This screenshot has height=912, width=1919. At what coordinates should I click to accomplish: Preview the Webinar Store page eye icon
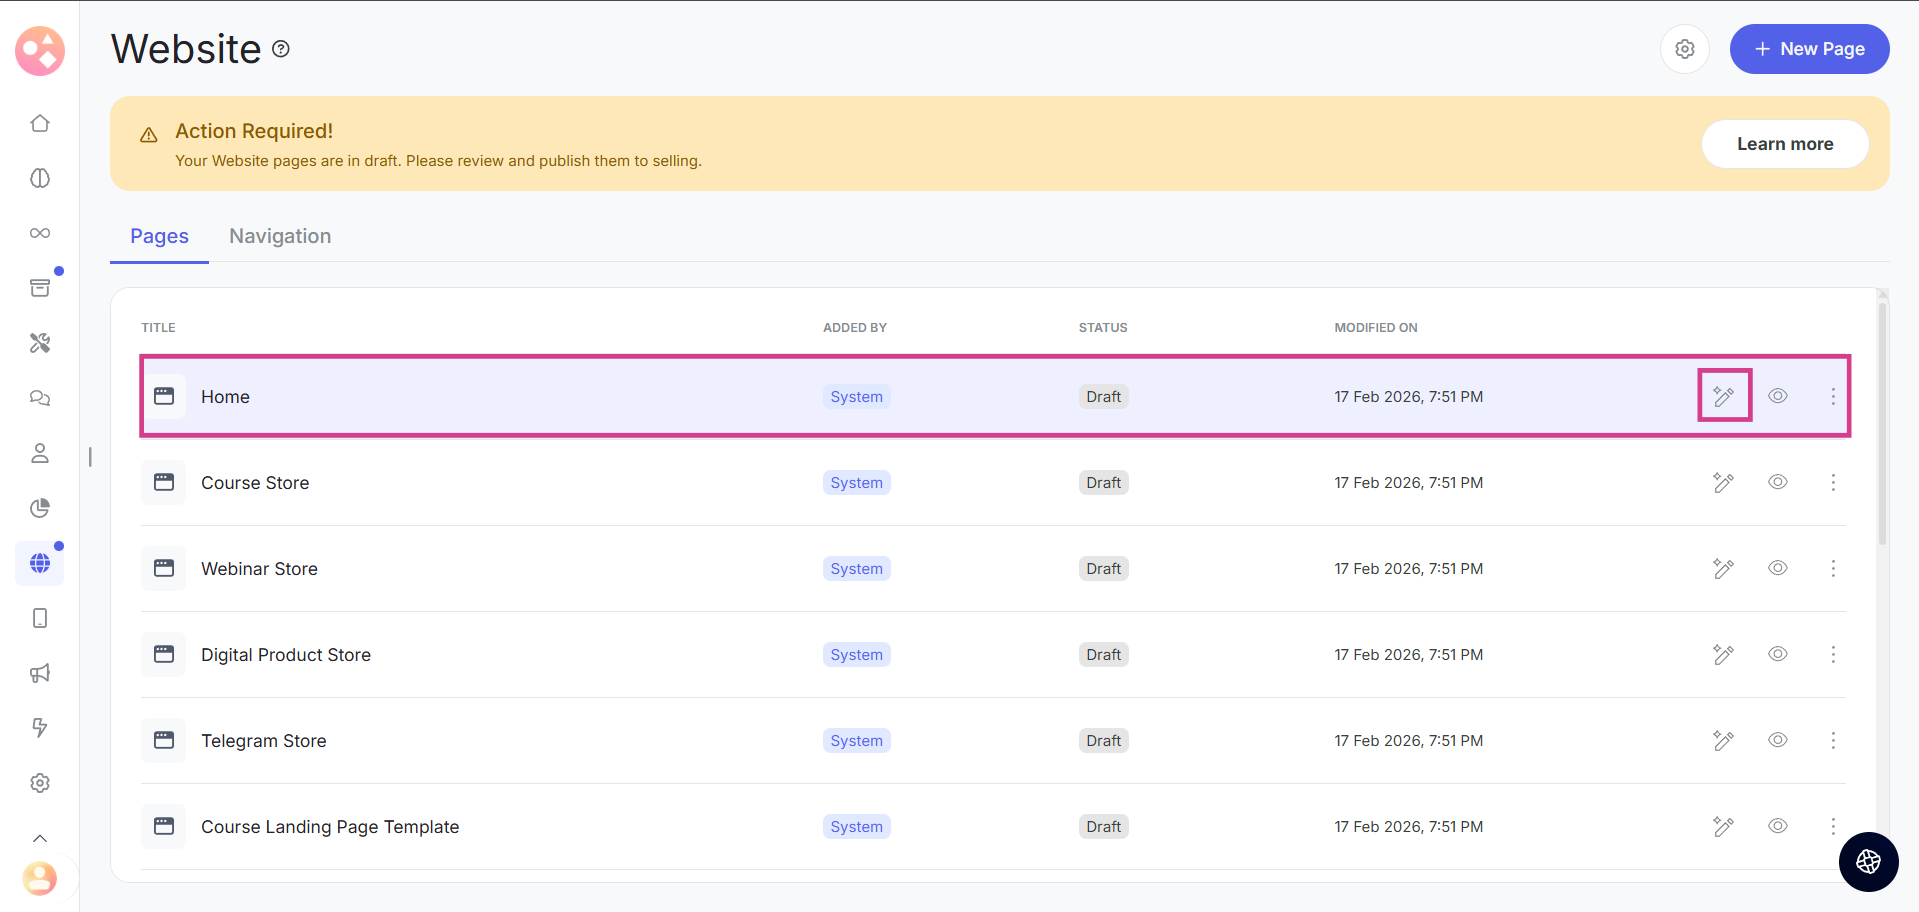1778,568
